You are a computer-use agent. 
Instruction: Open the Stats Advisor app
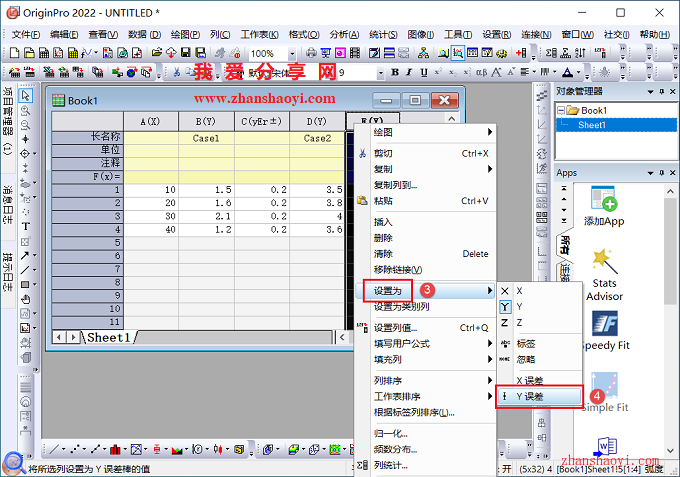[604, 274]
